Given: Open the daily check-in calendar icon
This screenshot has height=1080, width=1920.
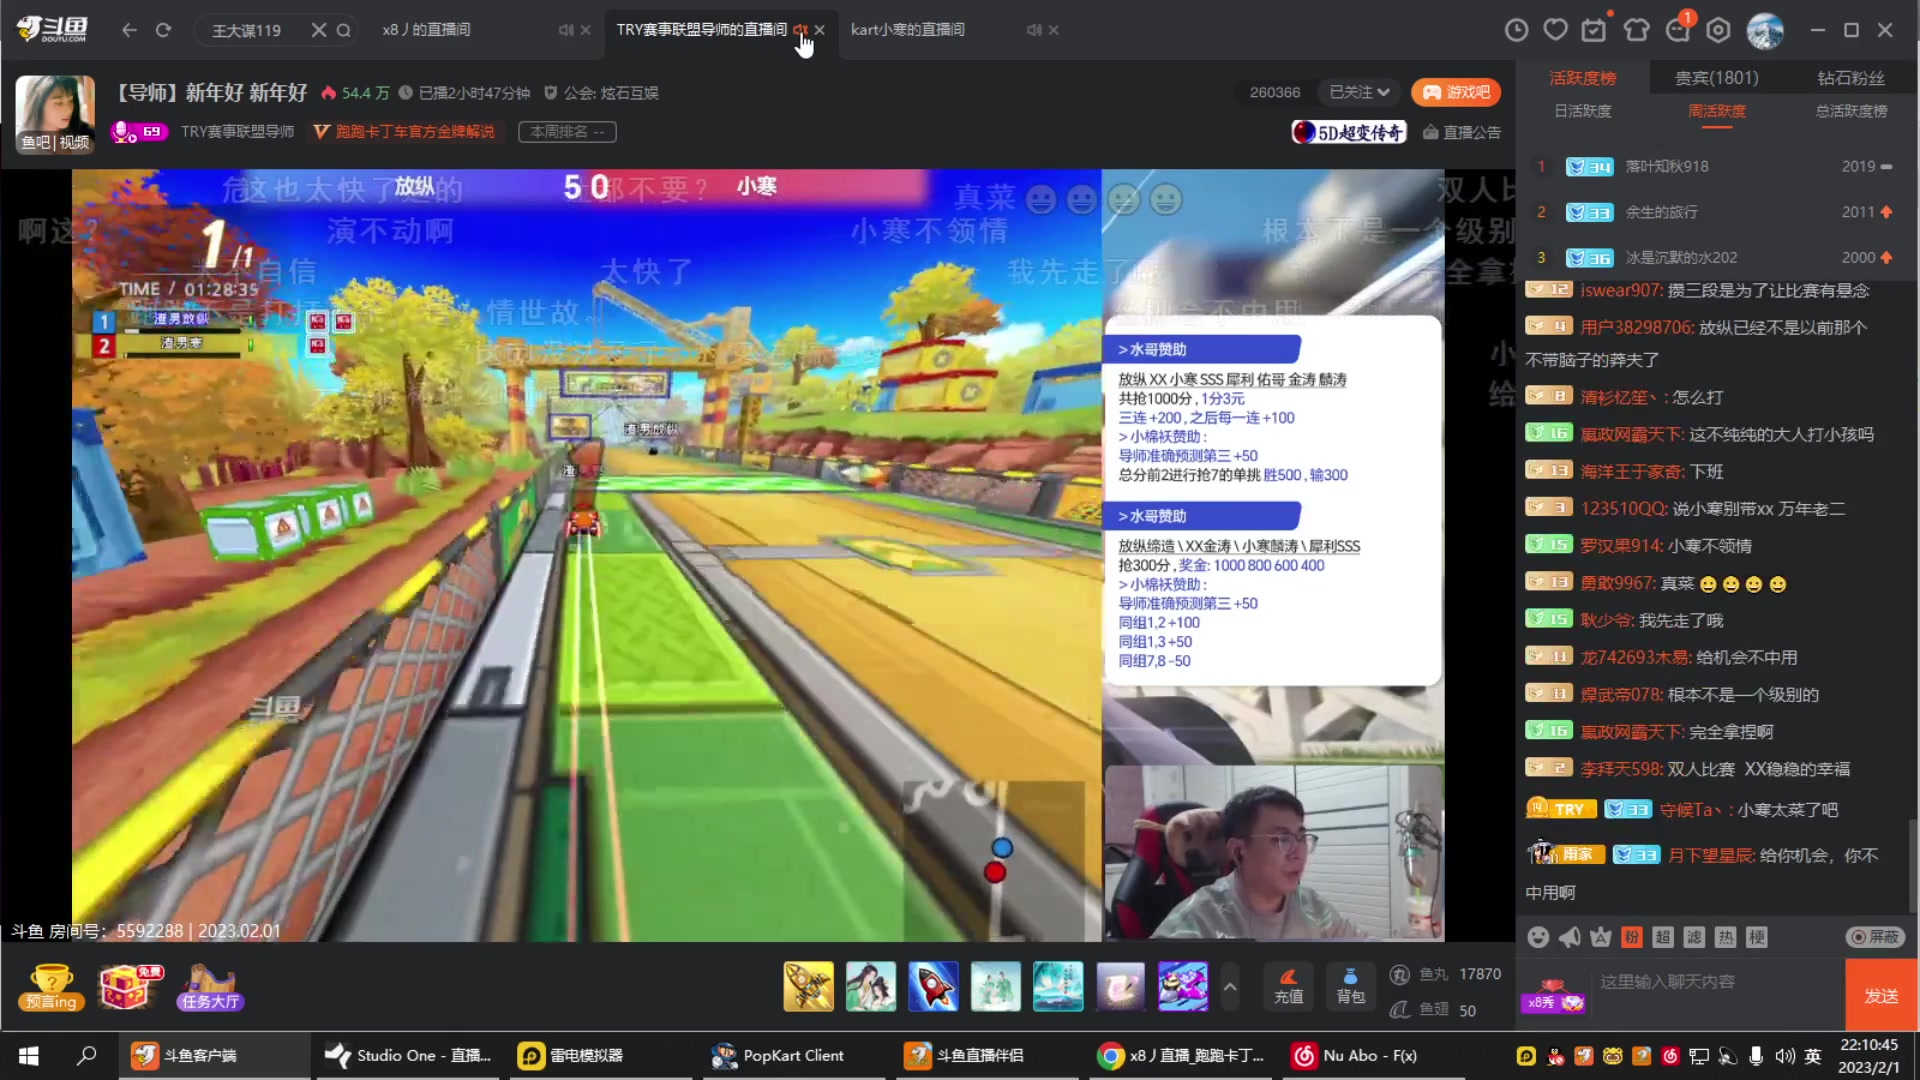Looking at the screenshot, I should (x=1594, y=30).
